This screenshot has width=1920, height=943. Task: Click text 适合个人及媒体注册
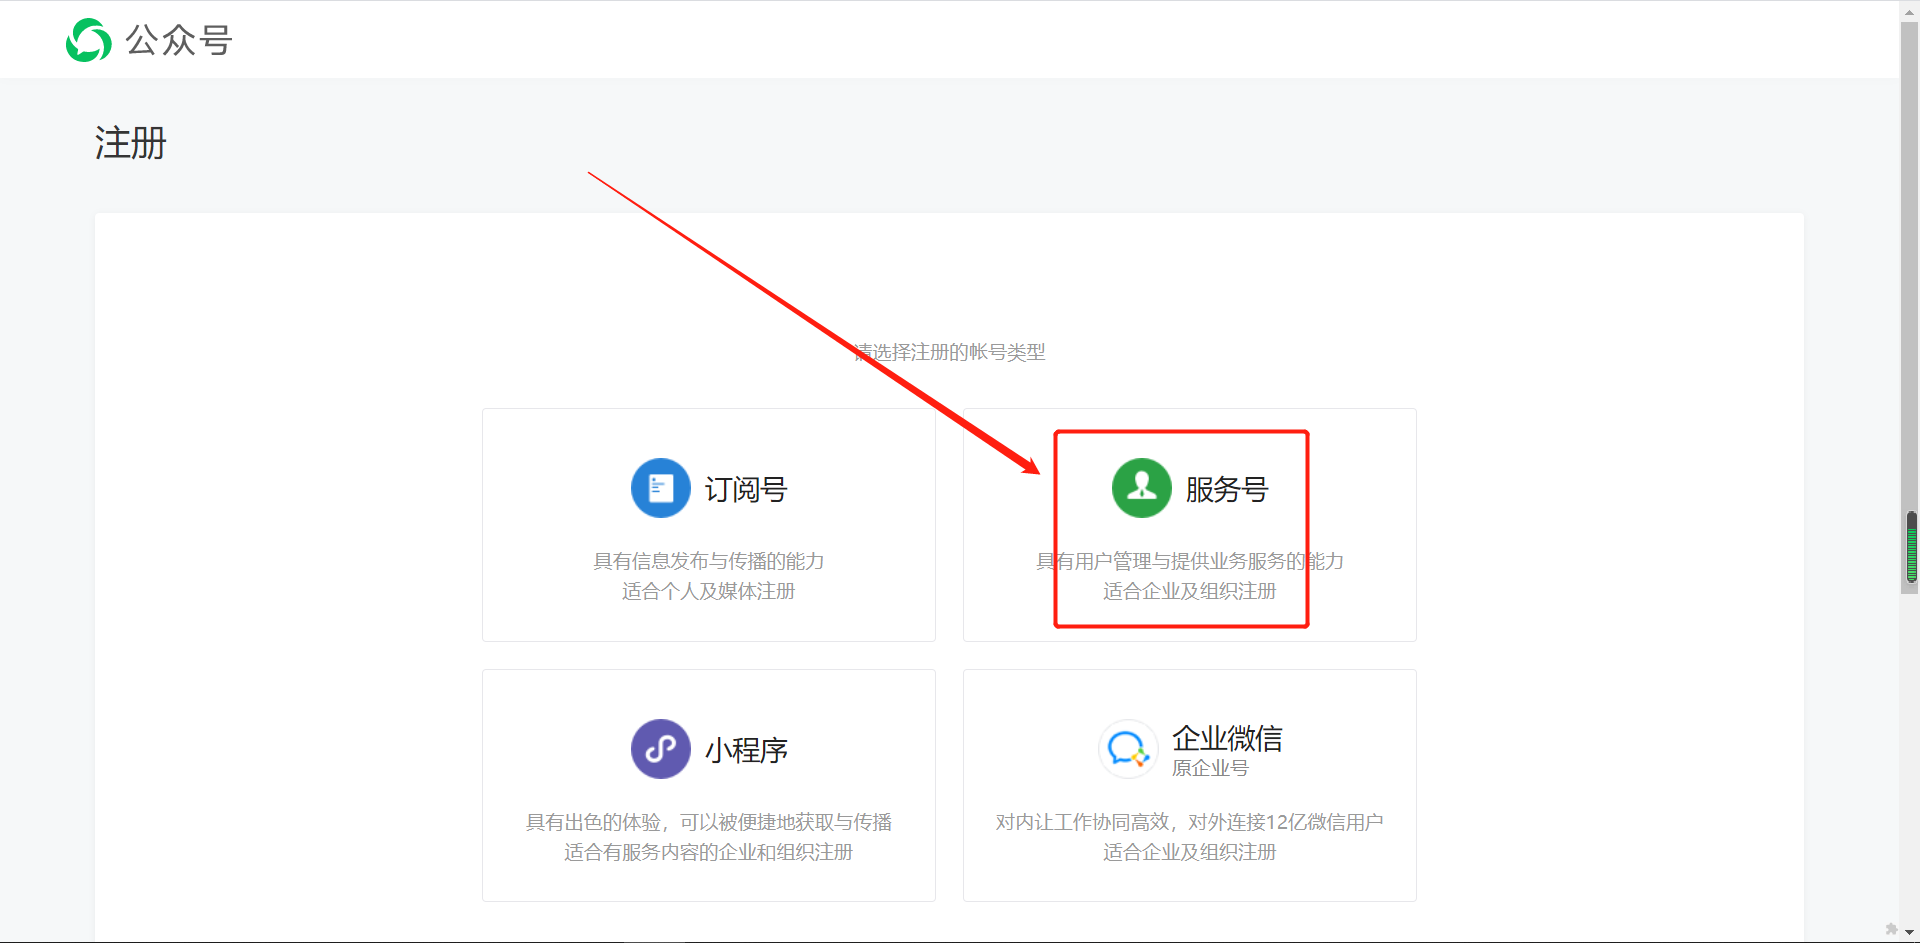tap(709, 591)
